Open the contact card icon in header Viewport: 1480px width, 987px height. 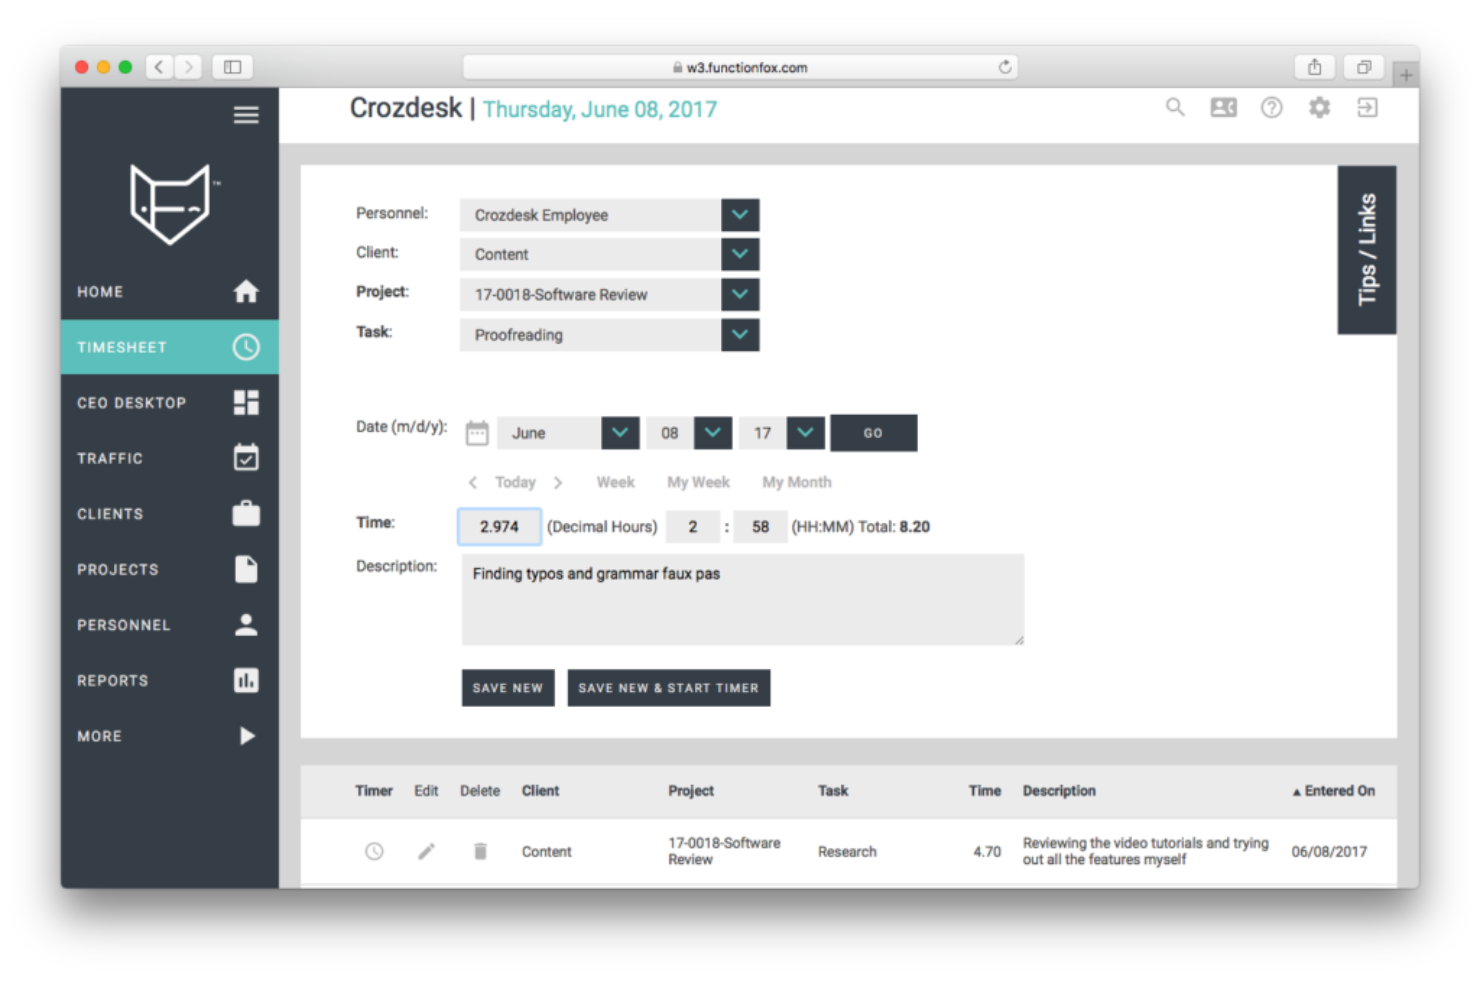pos(1223,107)
